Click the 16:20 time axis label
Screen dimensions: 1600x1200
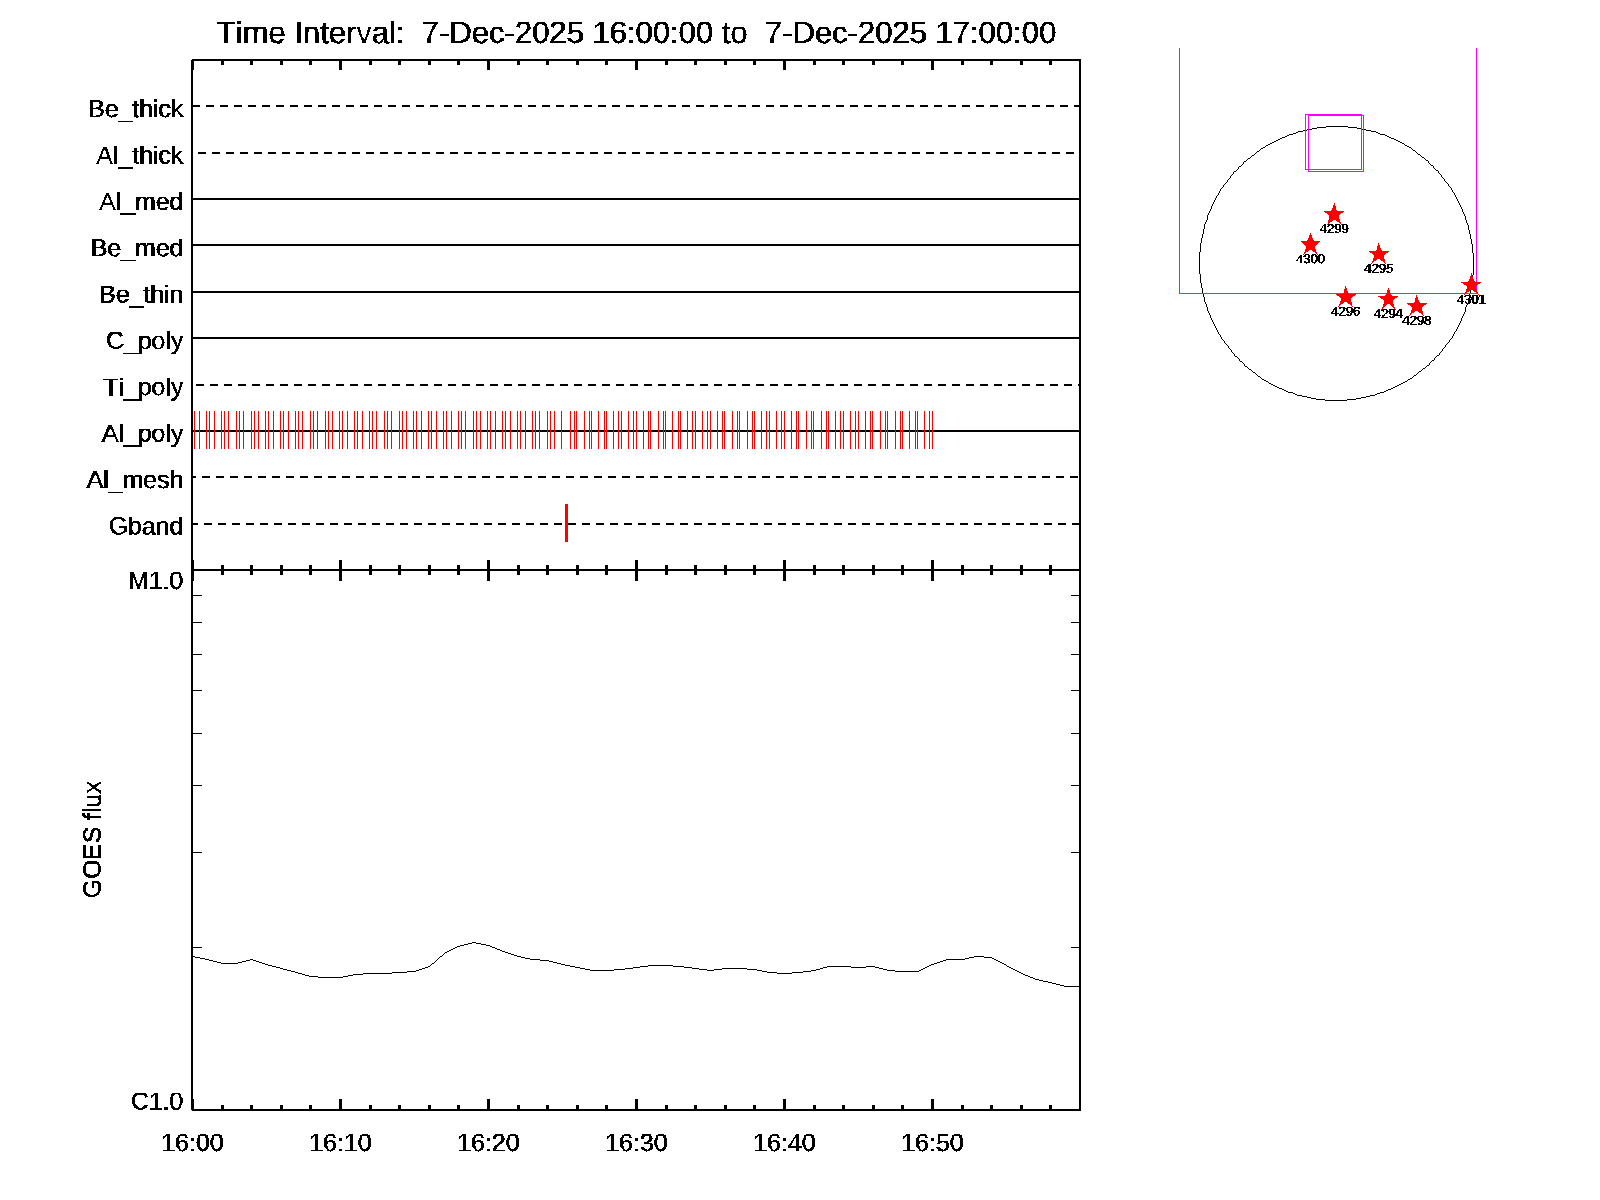(x=488, y=1143)
